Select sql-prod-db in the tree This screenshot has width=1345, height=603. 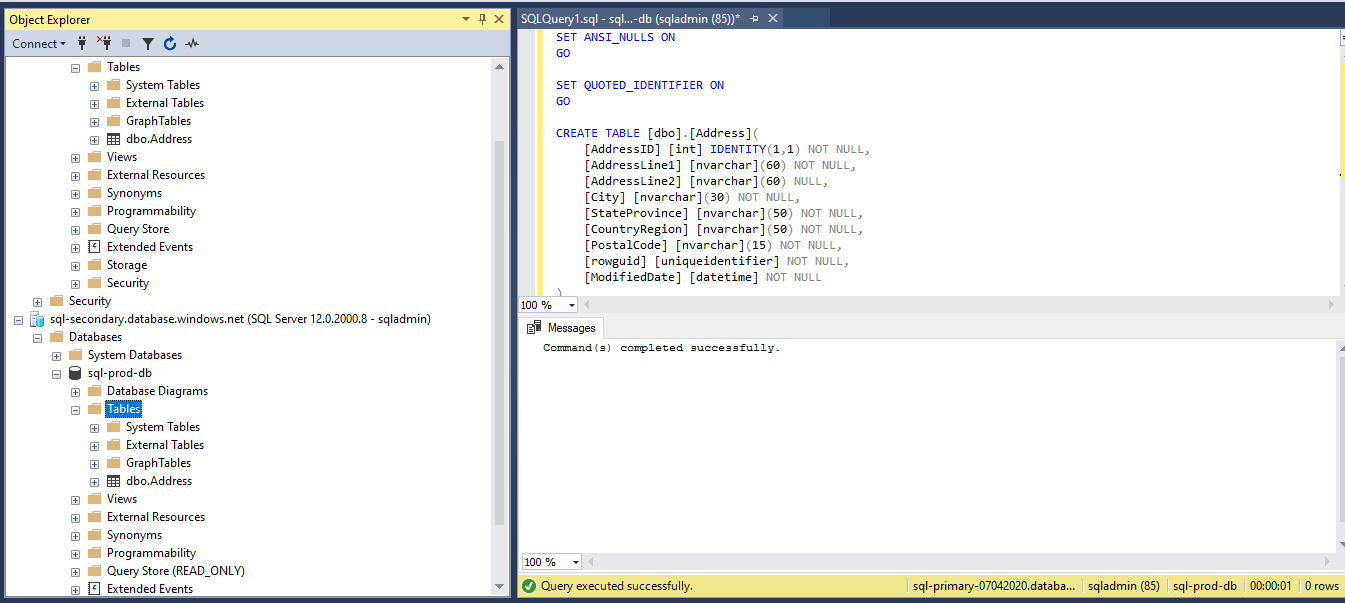click(x=120, y=373)
